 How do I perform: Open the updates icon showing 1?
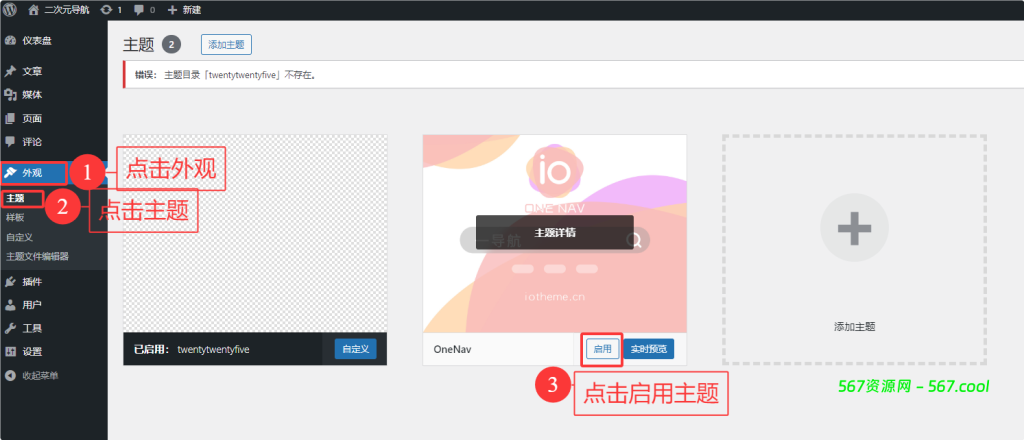click(106, 10)
